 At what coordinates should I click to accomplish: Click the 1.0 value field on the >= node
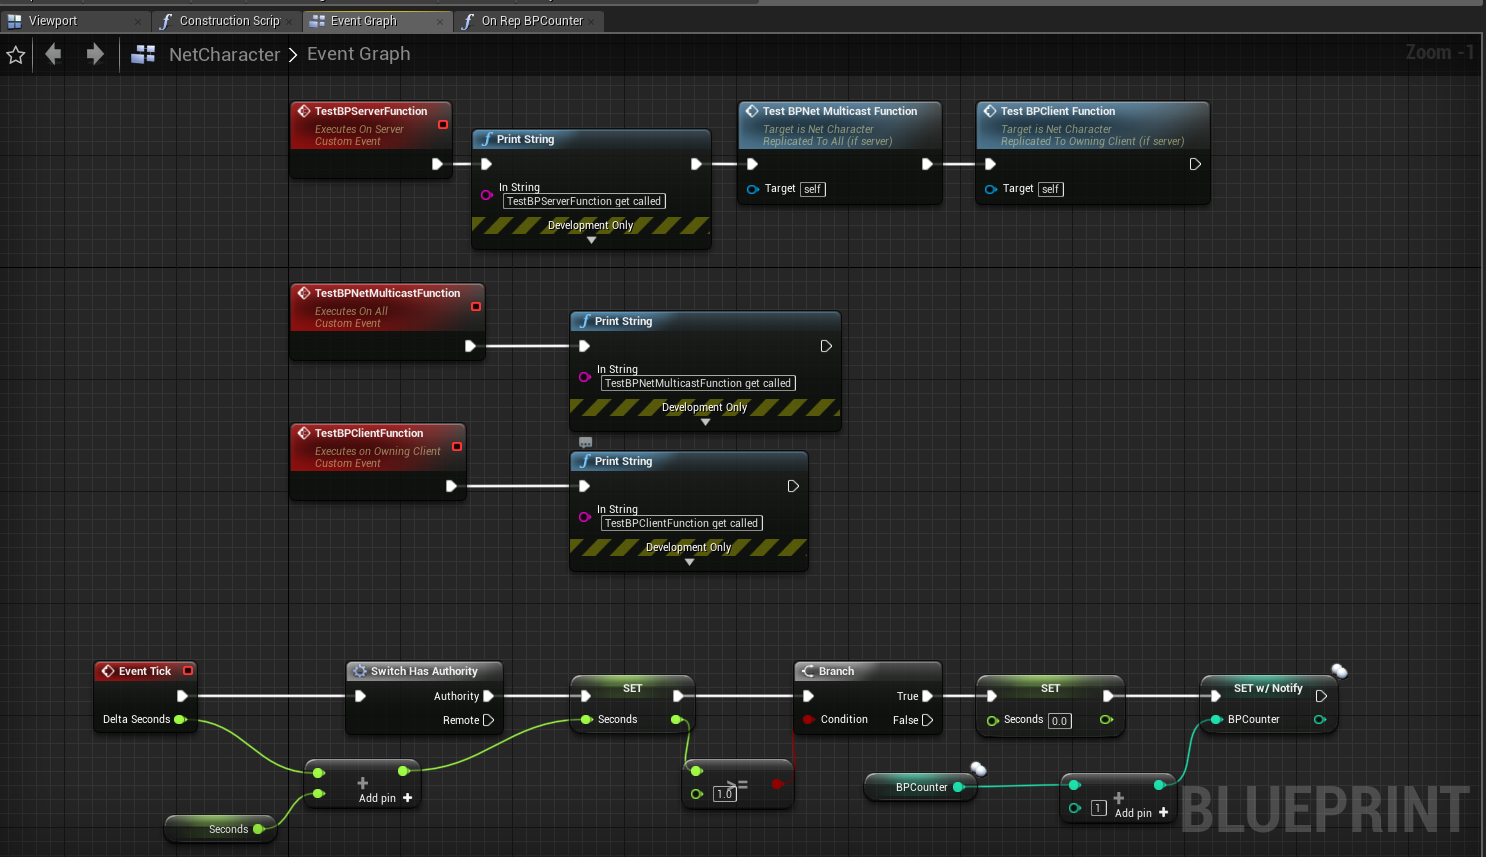(x=724, y=794)
